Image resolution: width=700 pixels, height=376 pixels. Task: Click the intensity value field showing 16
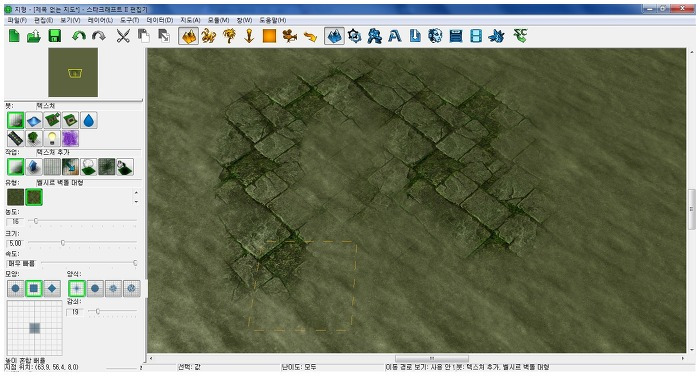[x=15, y=221]
